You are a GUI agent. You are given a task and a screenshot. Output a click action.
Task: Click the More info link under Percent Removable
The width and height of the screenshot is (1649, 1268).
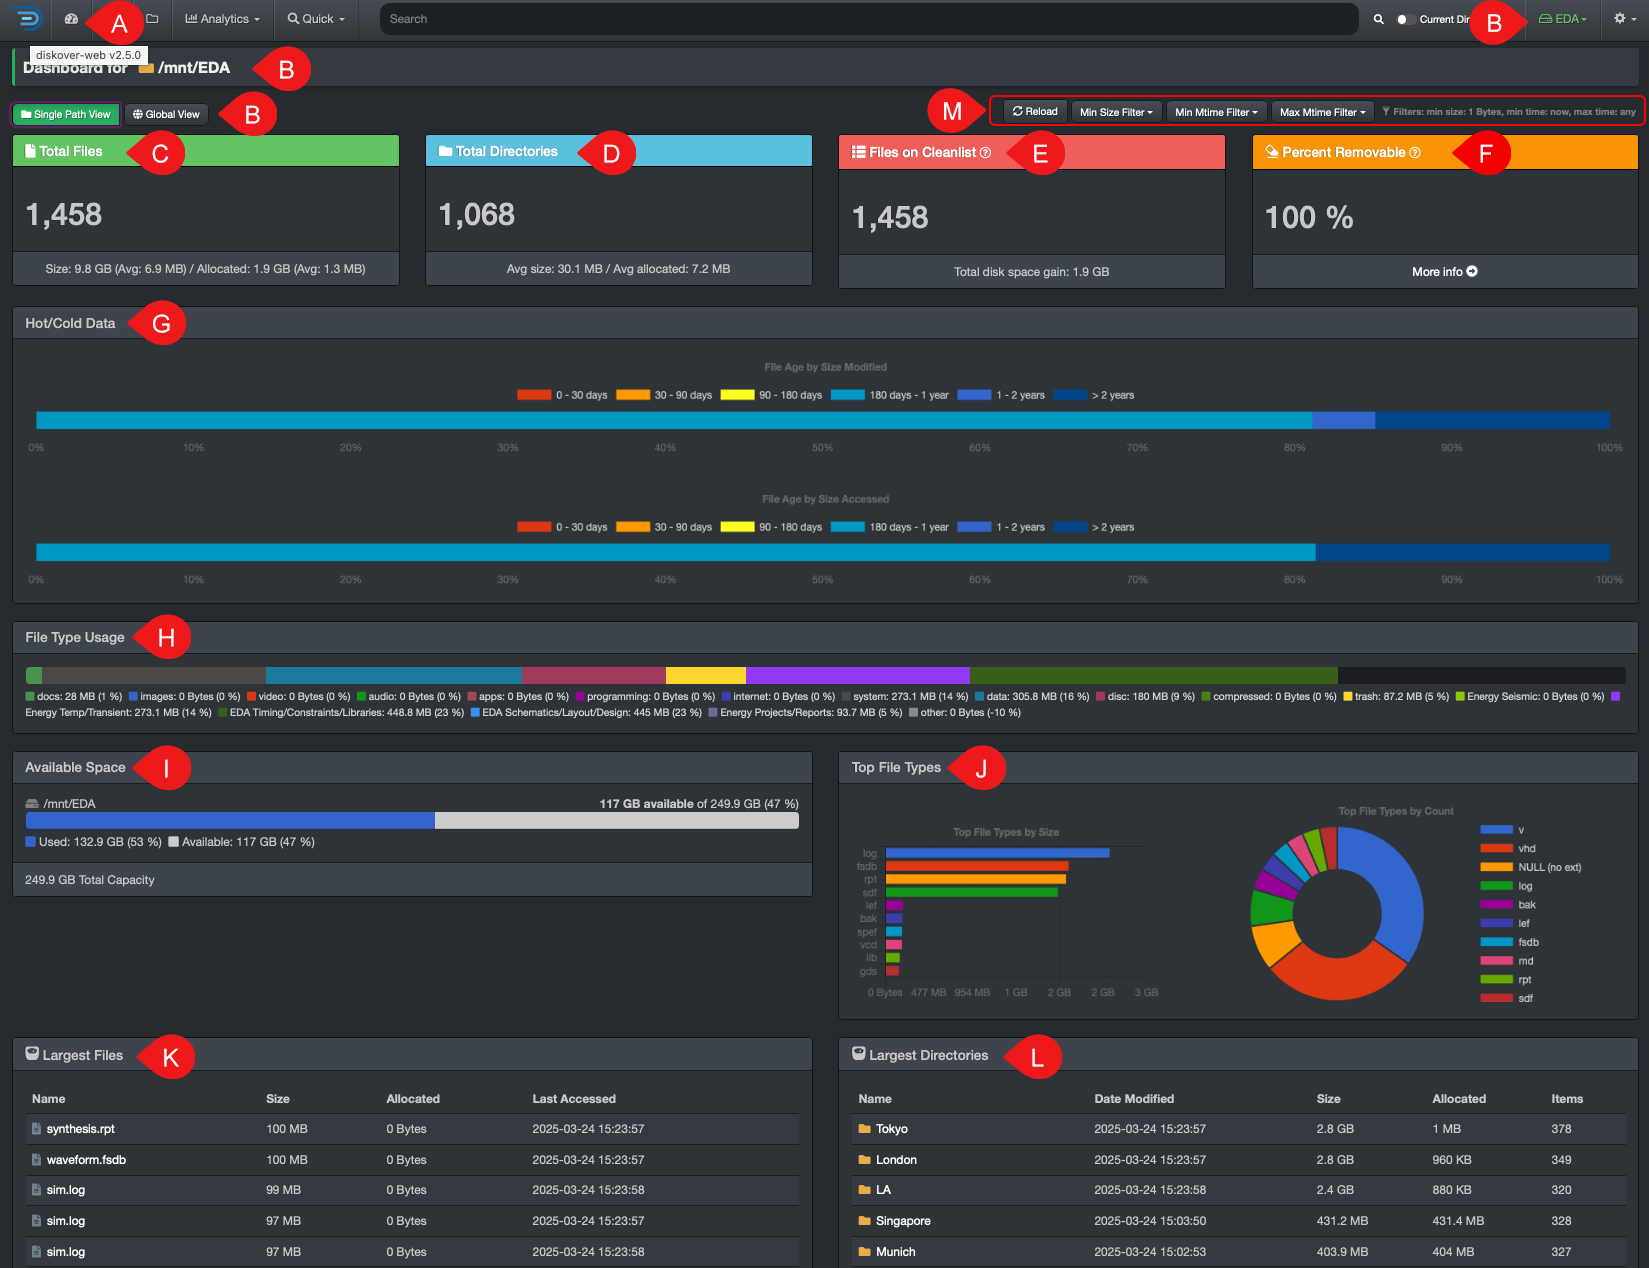tap(1444, 272)
